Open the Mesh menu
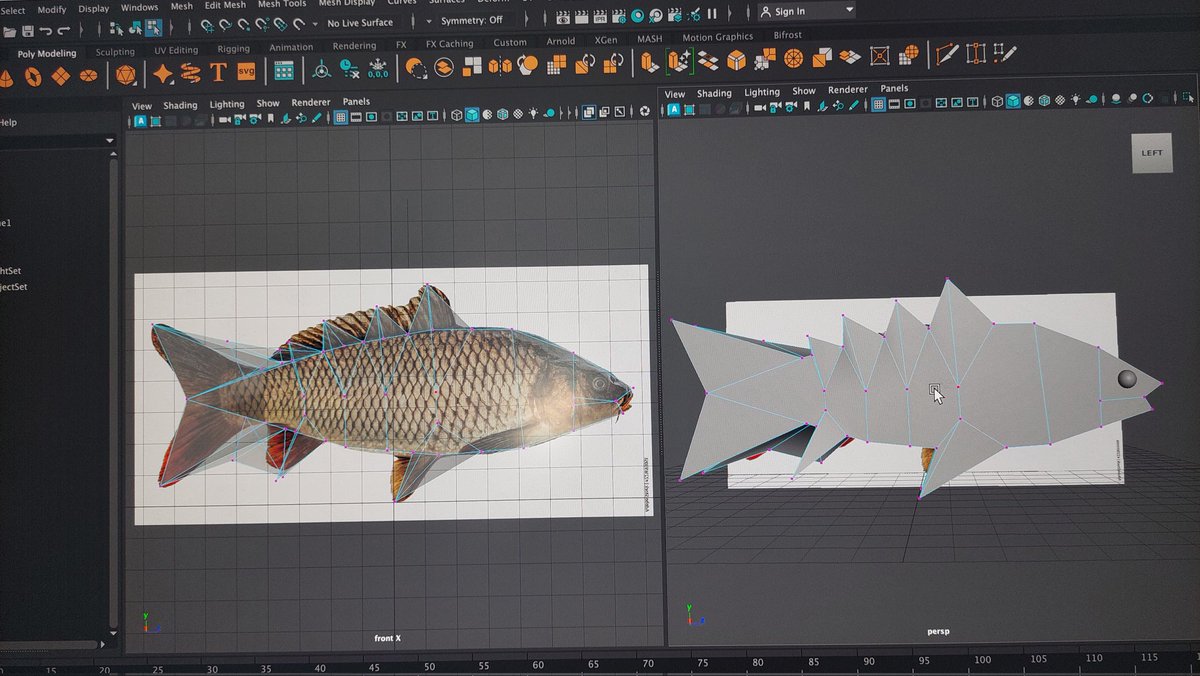1200x676 pixels. (x=182, y=6)
